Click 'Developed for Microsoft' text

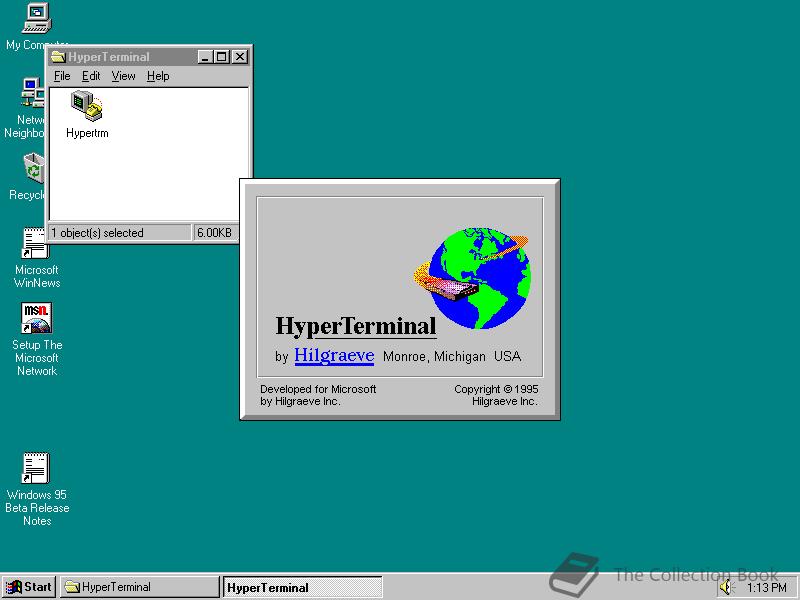click(x=318, y=389)
